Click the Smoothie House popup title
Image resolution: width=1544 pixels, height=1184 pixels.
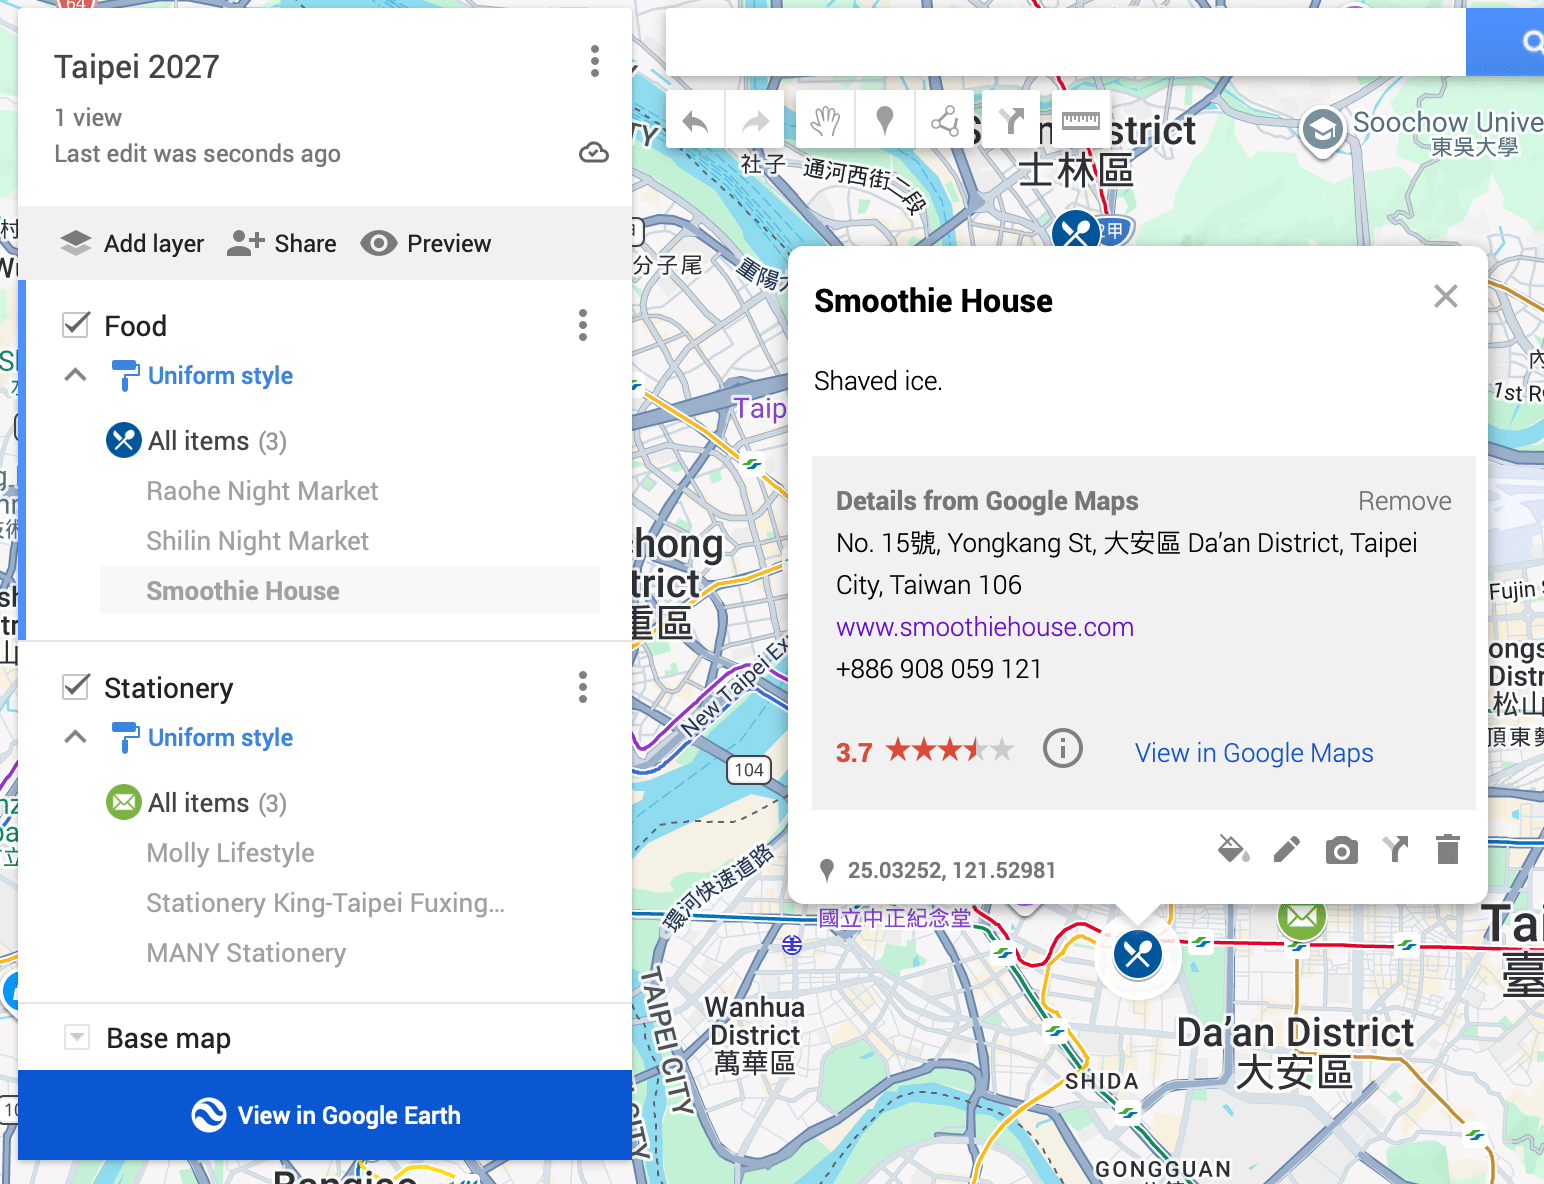(933, 301)
